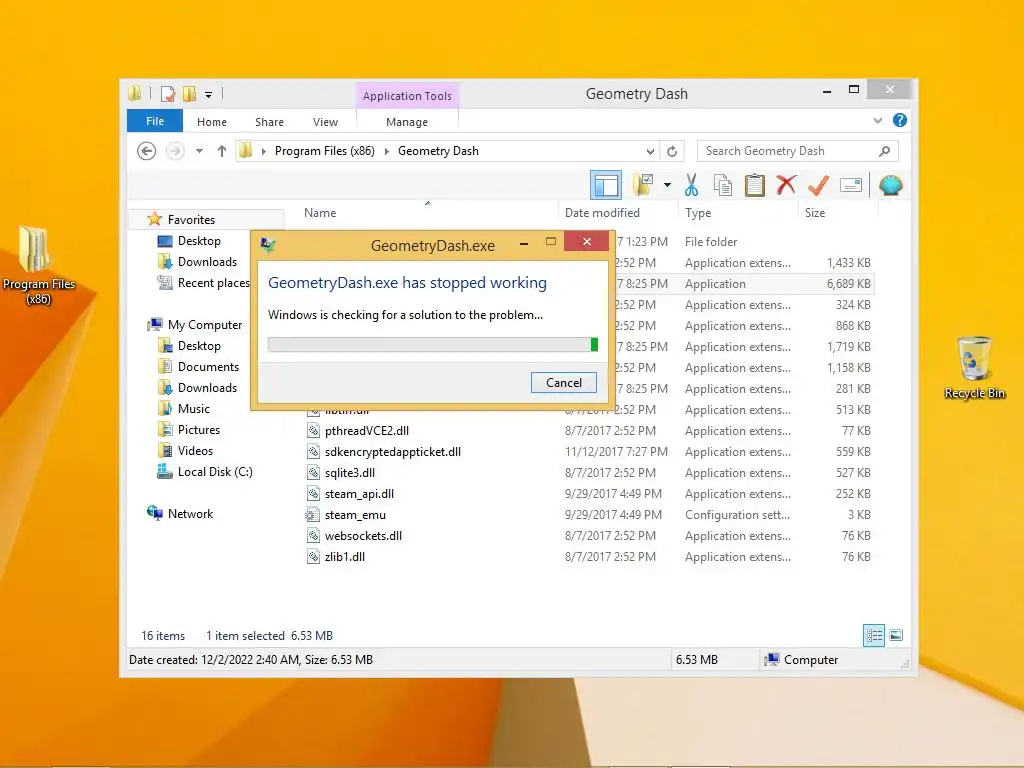This screenshot has width=1024, height=768.
Task: Click the folder options checklist icon
Action: pyautogui.click(x=644, y=185)
